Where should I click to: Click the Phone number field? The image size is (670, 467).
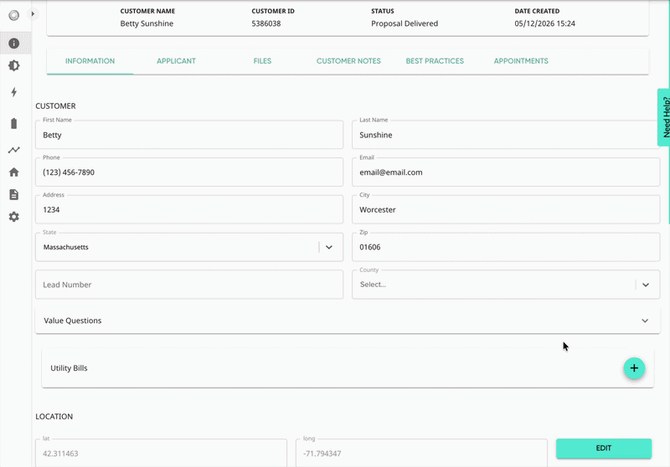[x=189, y=172]
